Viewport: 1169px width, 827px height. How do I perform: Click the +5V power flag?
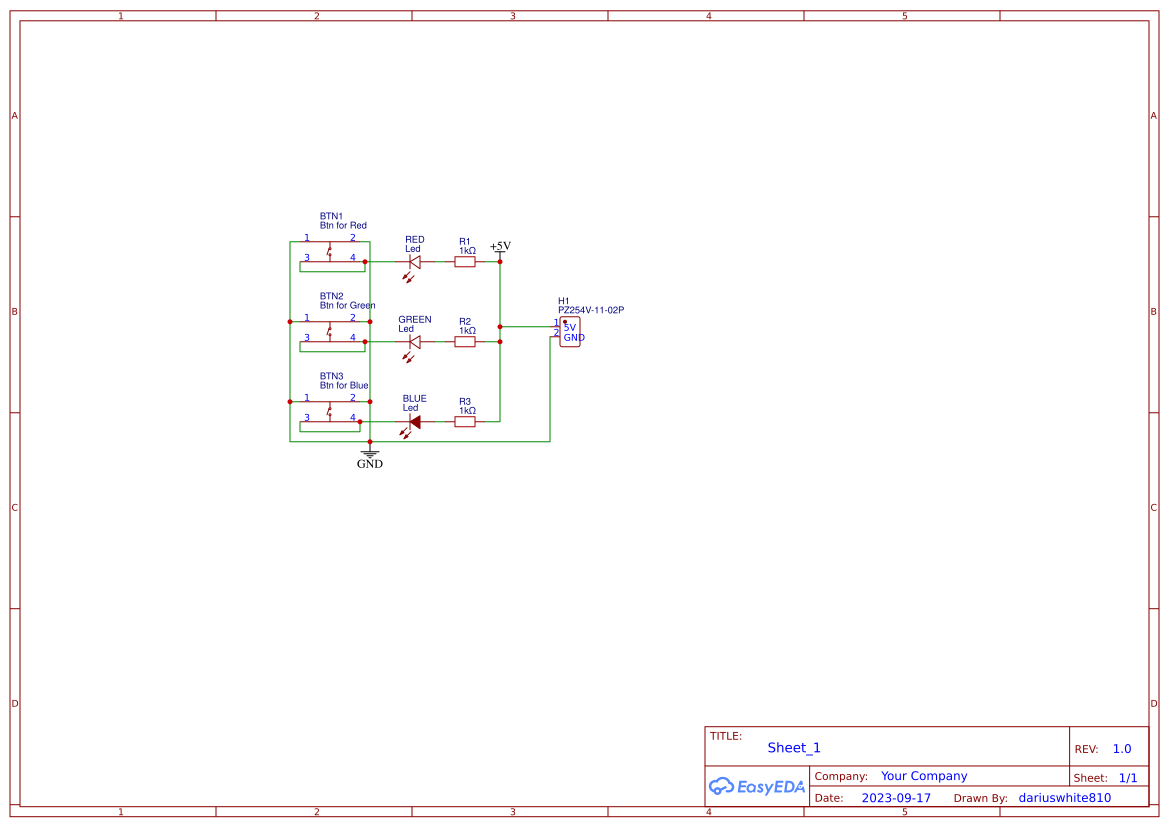point(498,246)
